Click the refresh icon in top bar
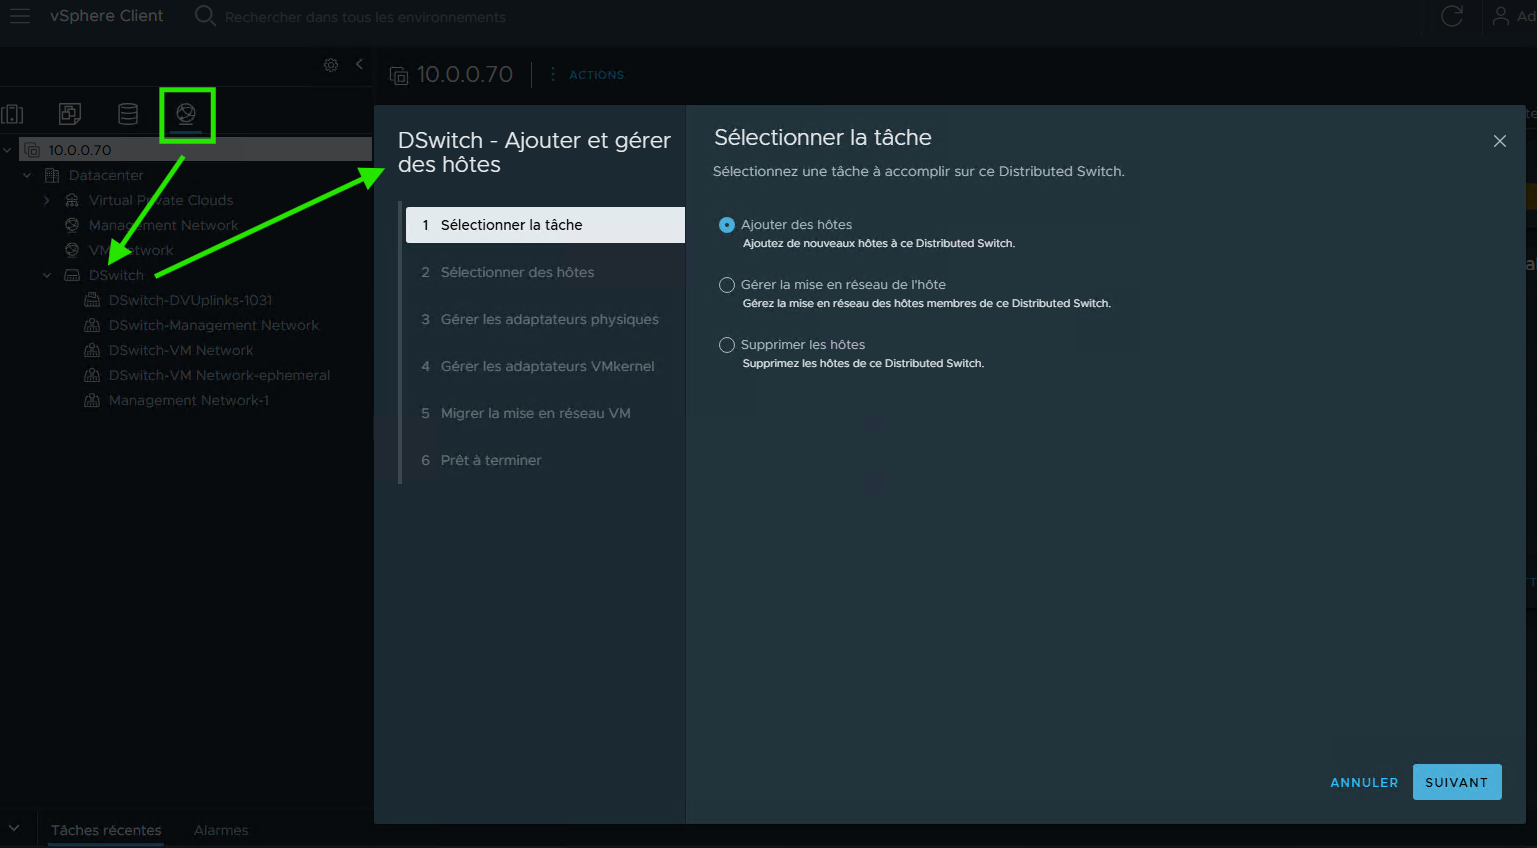Viewport: 1537px width, 848px height. pyautogui.click(x=1451, y=16)
